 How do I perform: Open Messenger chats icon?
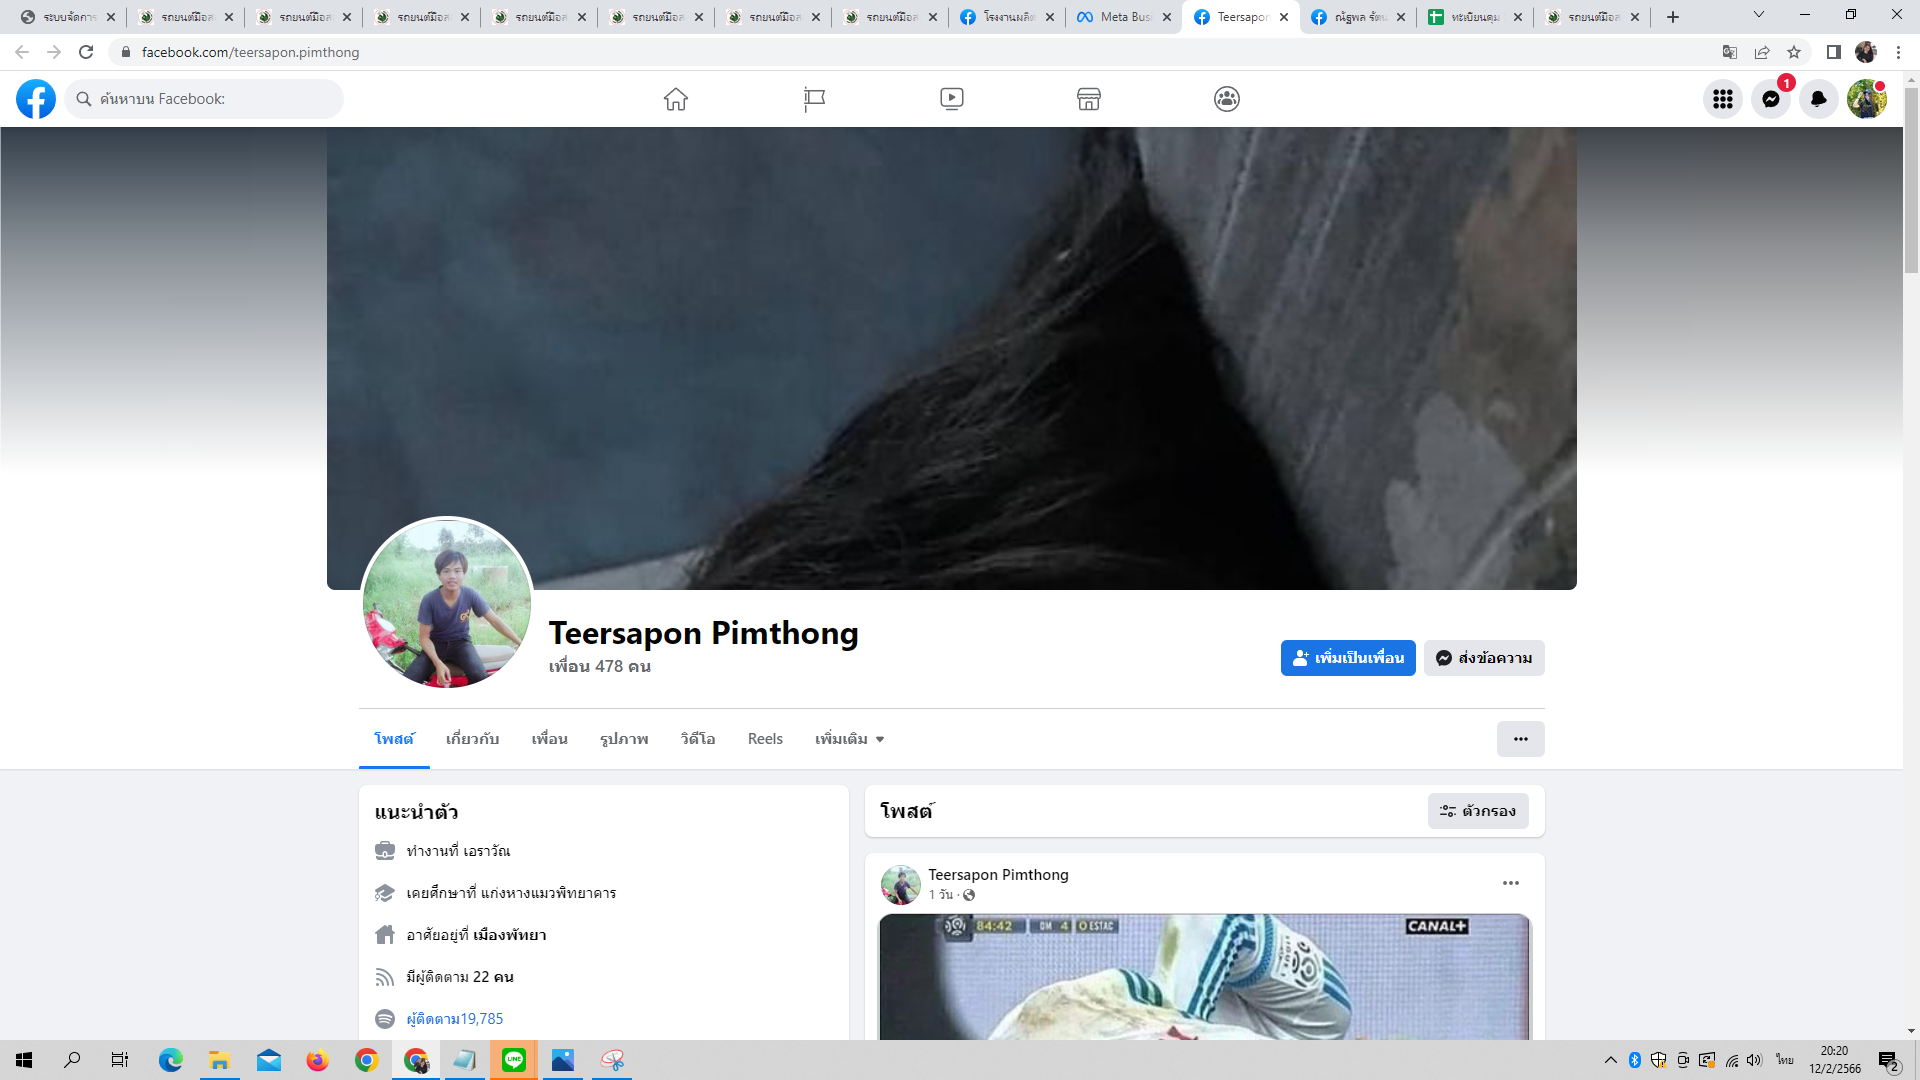tap(1770, 99)
